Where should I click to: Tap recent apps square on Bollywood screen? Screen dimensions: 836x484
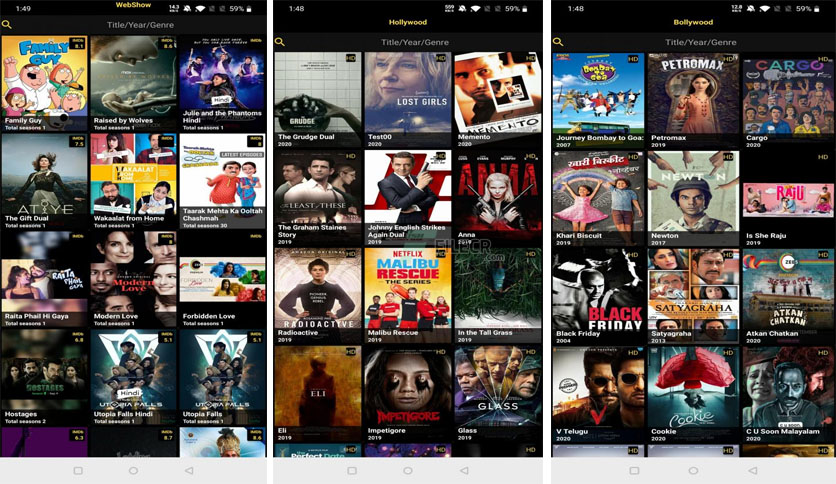(634, 471)
